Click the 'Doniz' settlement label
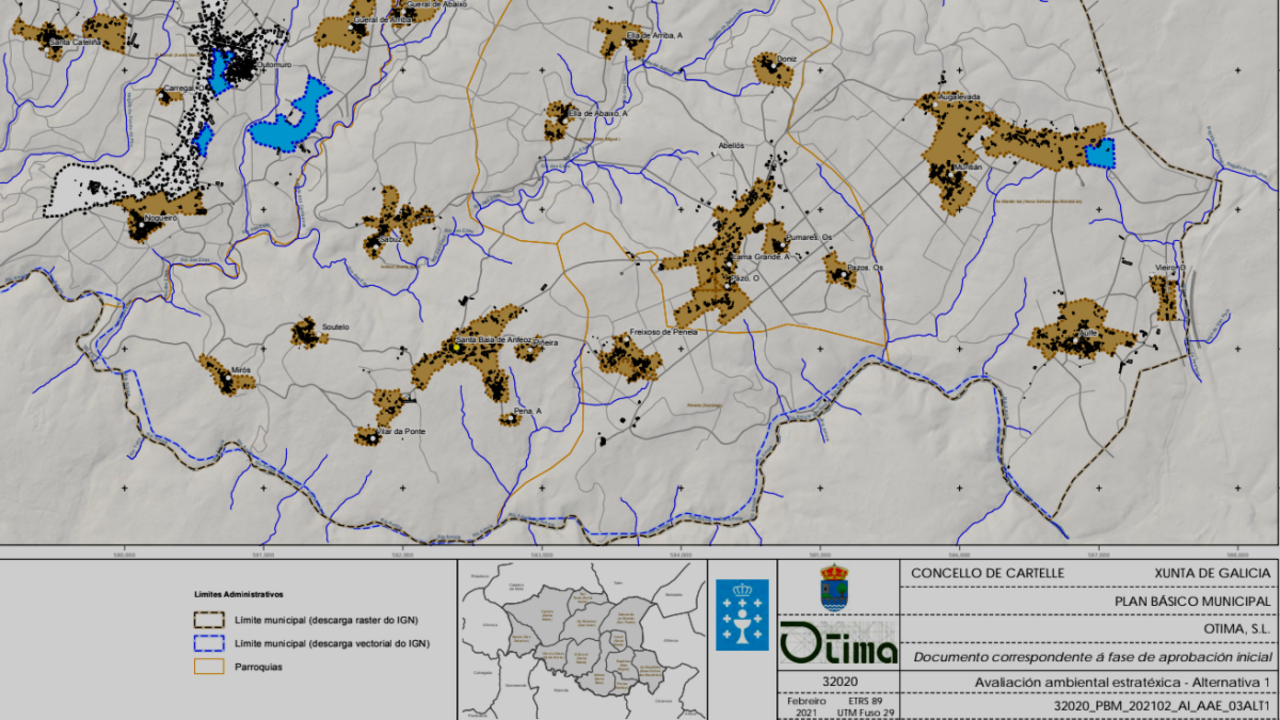This screenshot has width=1280, height=720. [786, 59]
